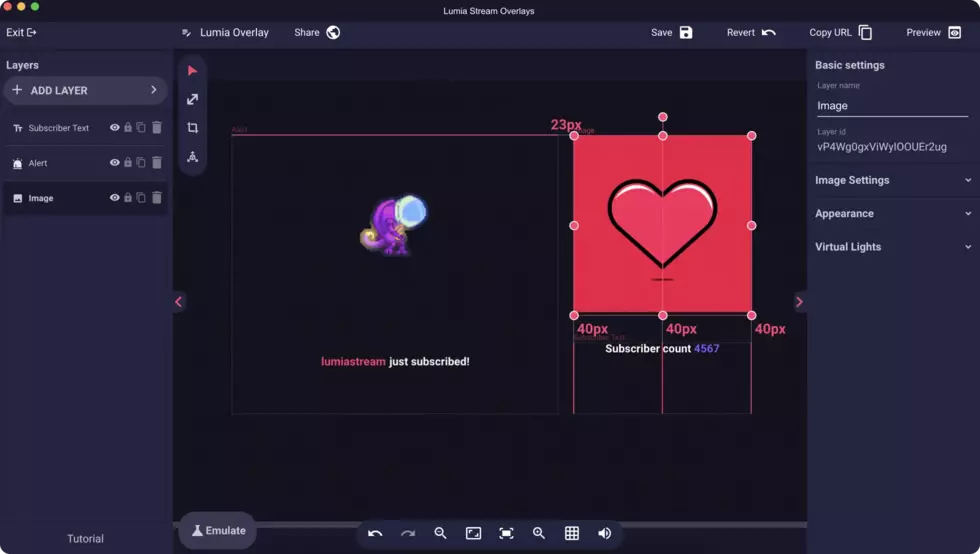This screenshot has width=980, height=554.
Task: Select the resize arrows tool
Action: (x=192, y=99)
